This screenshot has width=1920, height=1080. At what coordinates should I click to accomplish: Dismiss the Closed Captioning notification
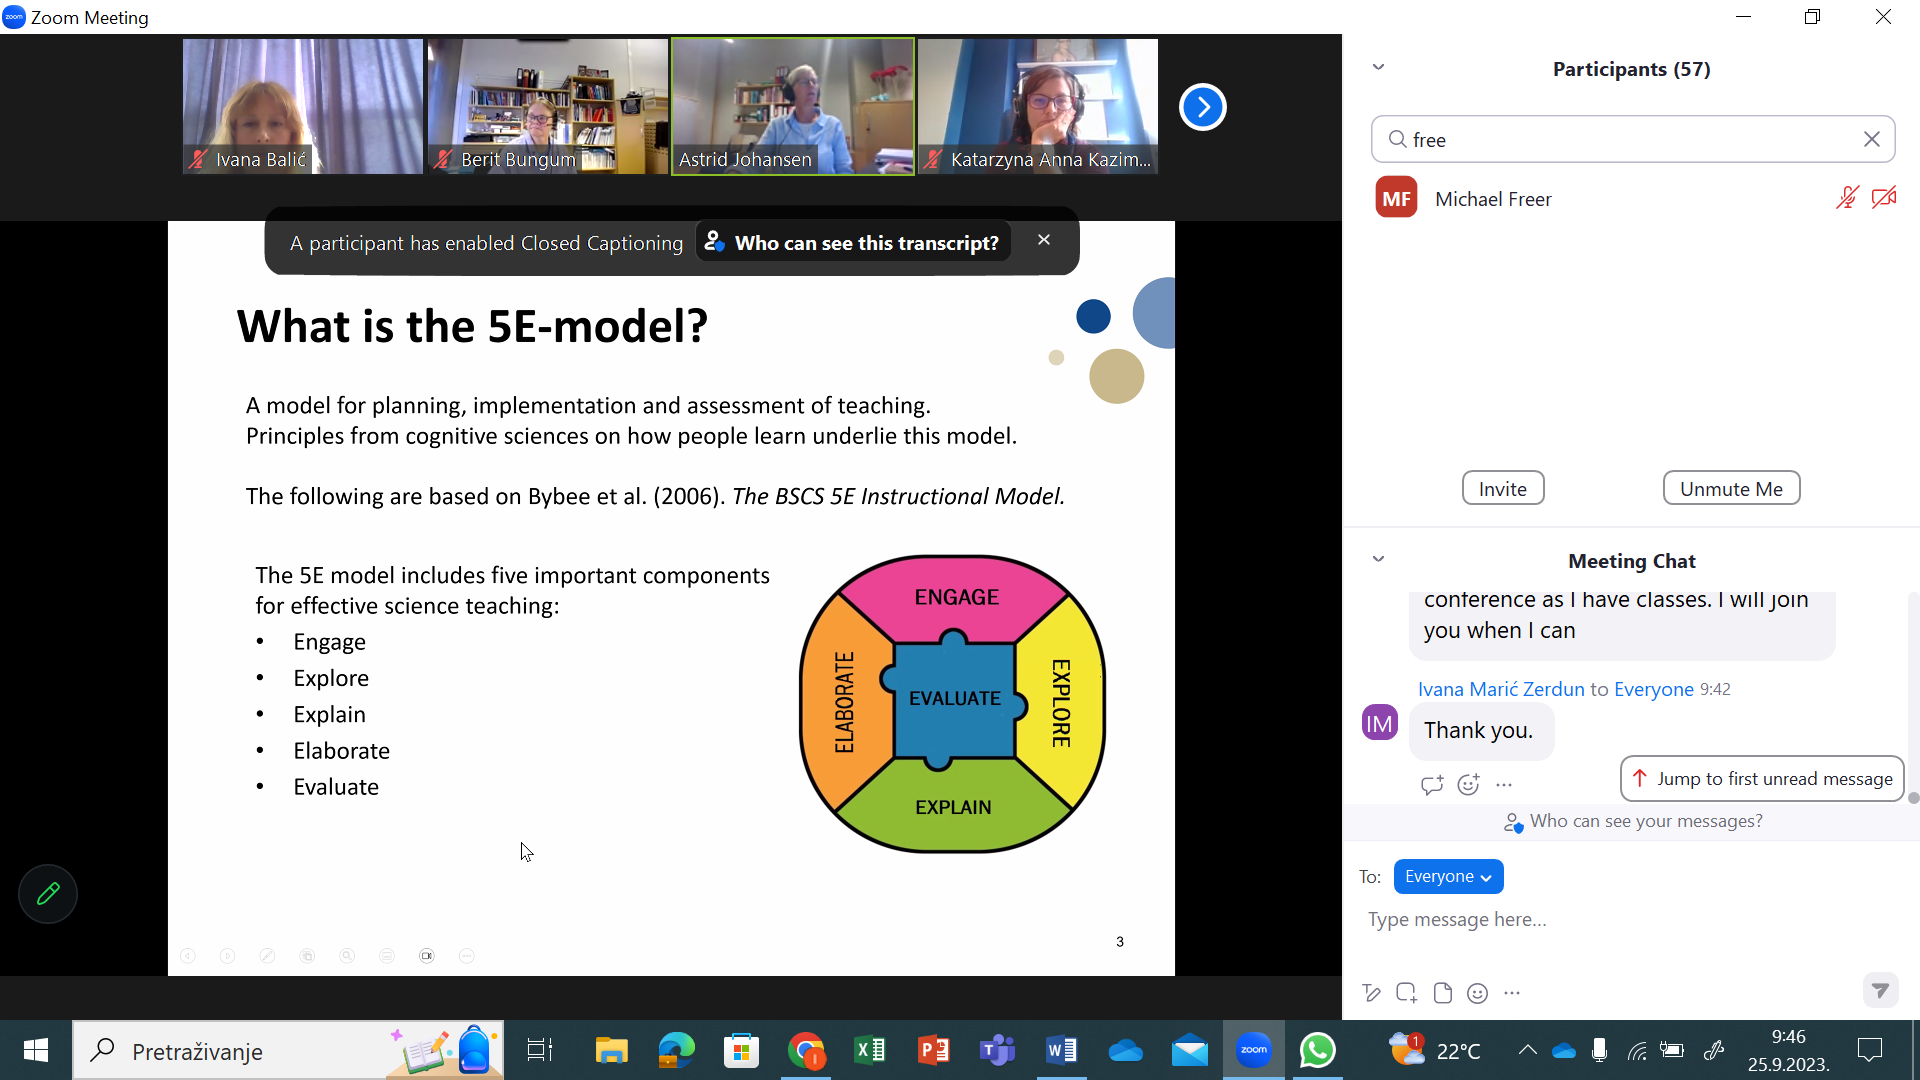pyautogui.click(x=1044, y=240)
